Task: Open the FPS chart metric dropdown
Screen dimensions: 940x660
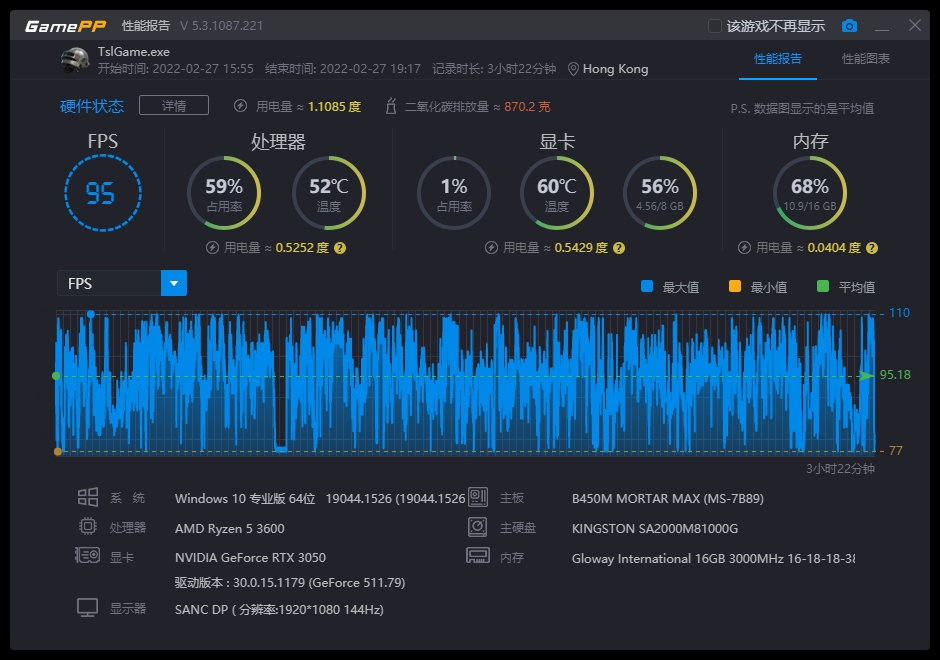Action: pyautogui.click(x=174, y=284)
